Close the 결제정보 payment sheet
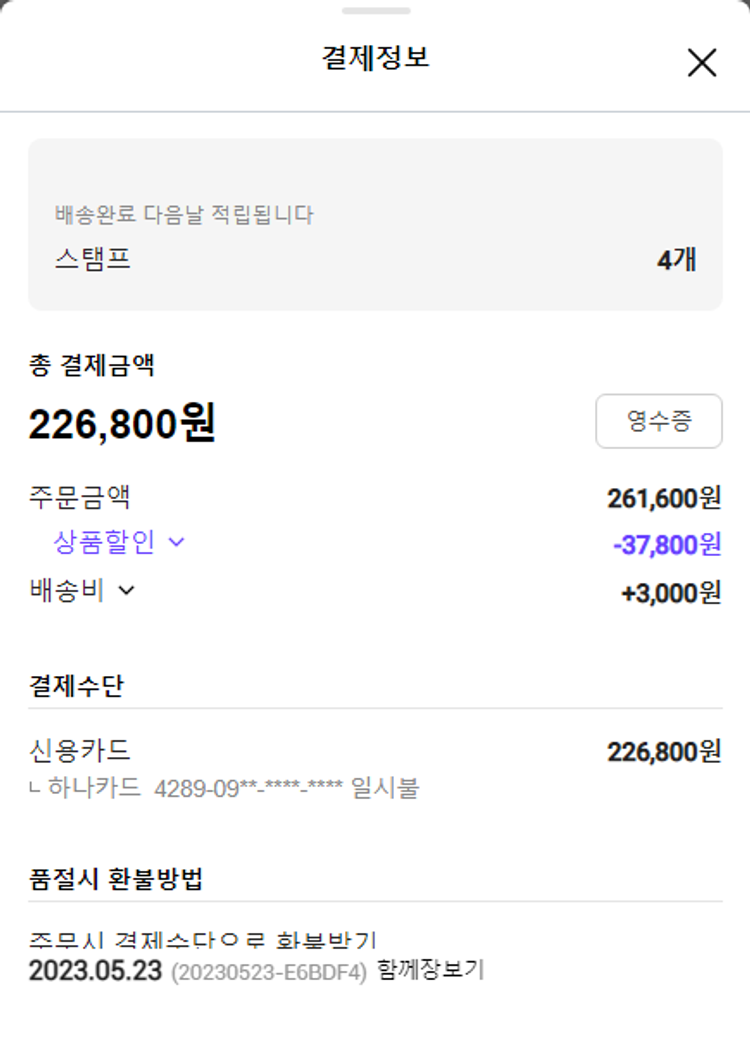The height and width of the screenshot is (1038, 750). click(702, 63)
